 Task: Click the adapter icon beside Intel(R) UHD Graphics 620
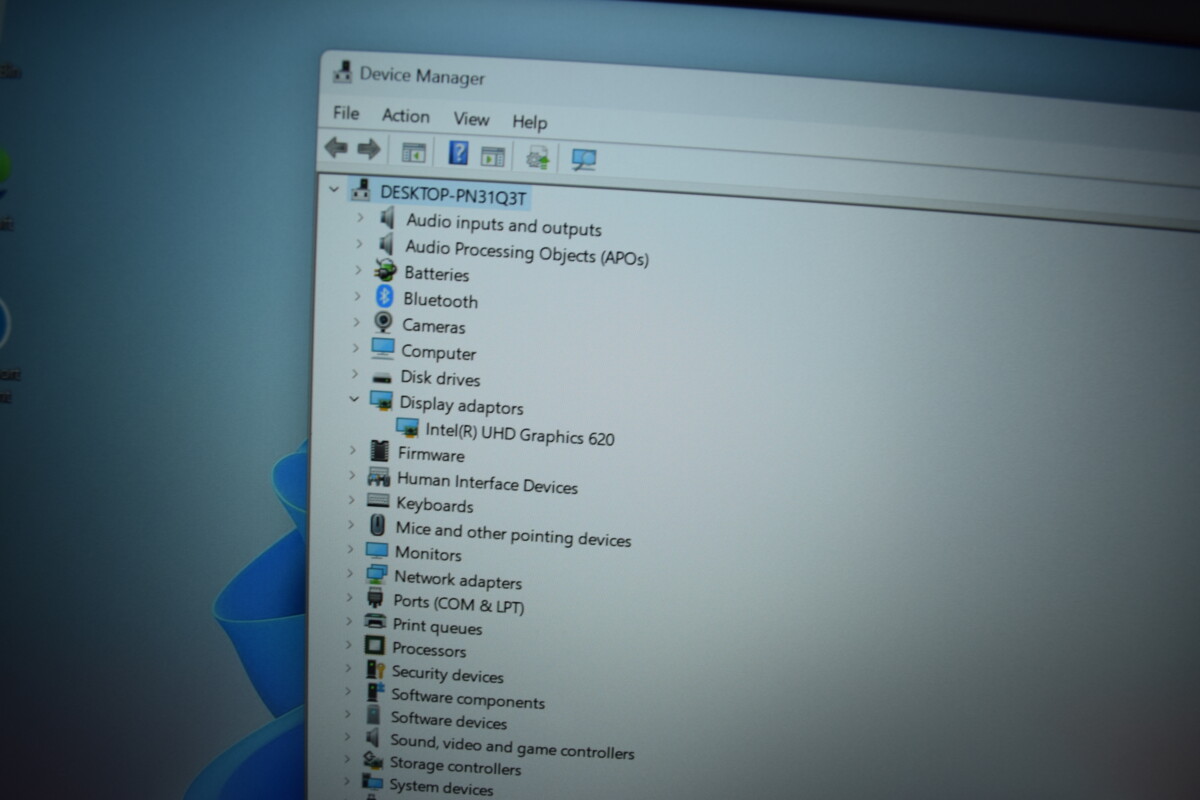pyautogui.click(x=407, y=427)
